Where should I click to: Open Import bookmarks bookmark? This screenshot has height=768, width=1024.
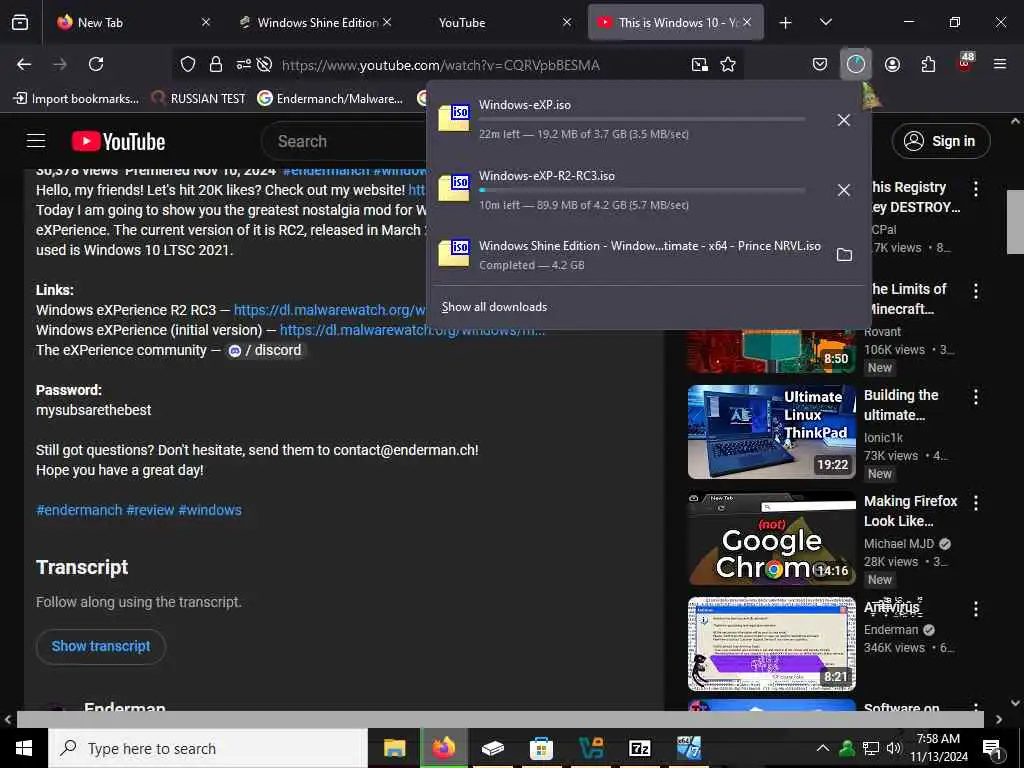76,99
